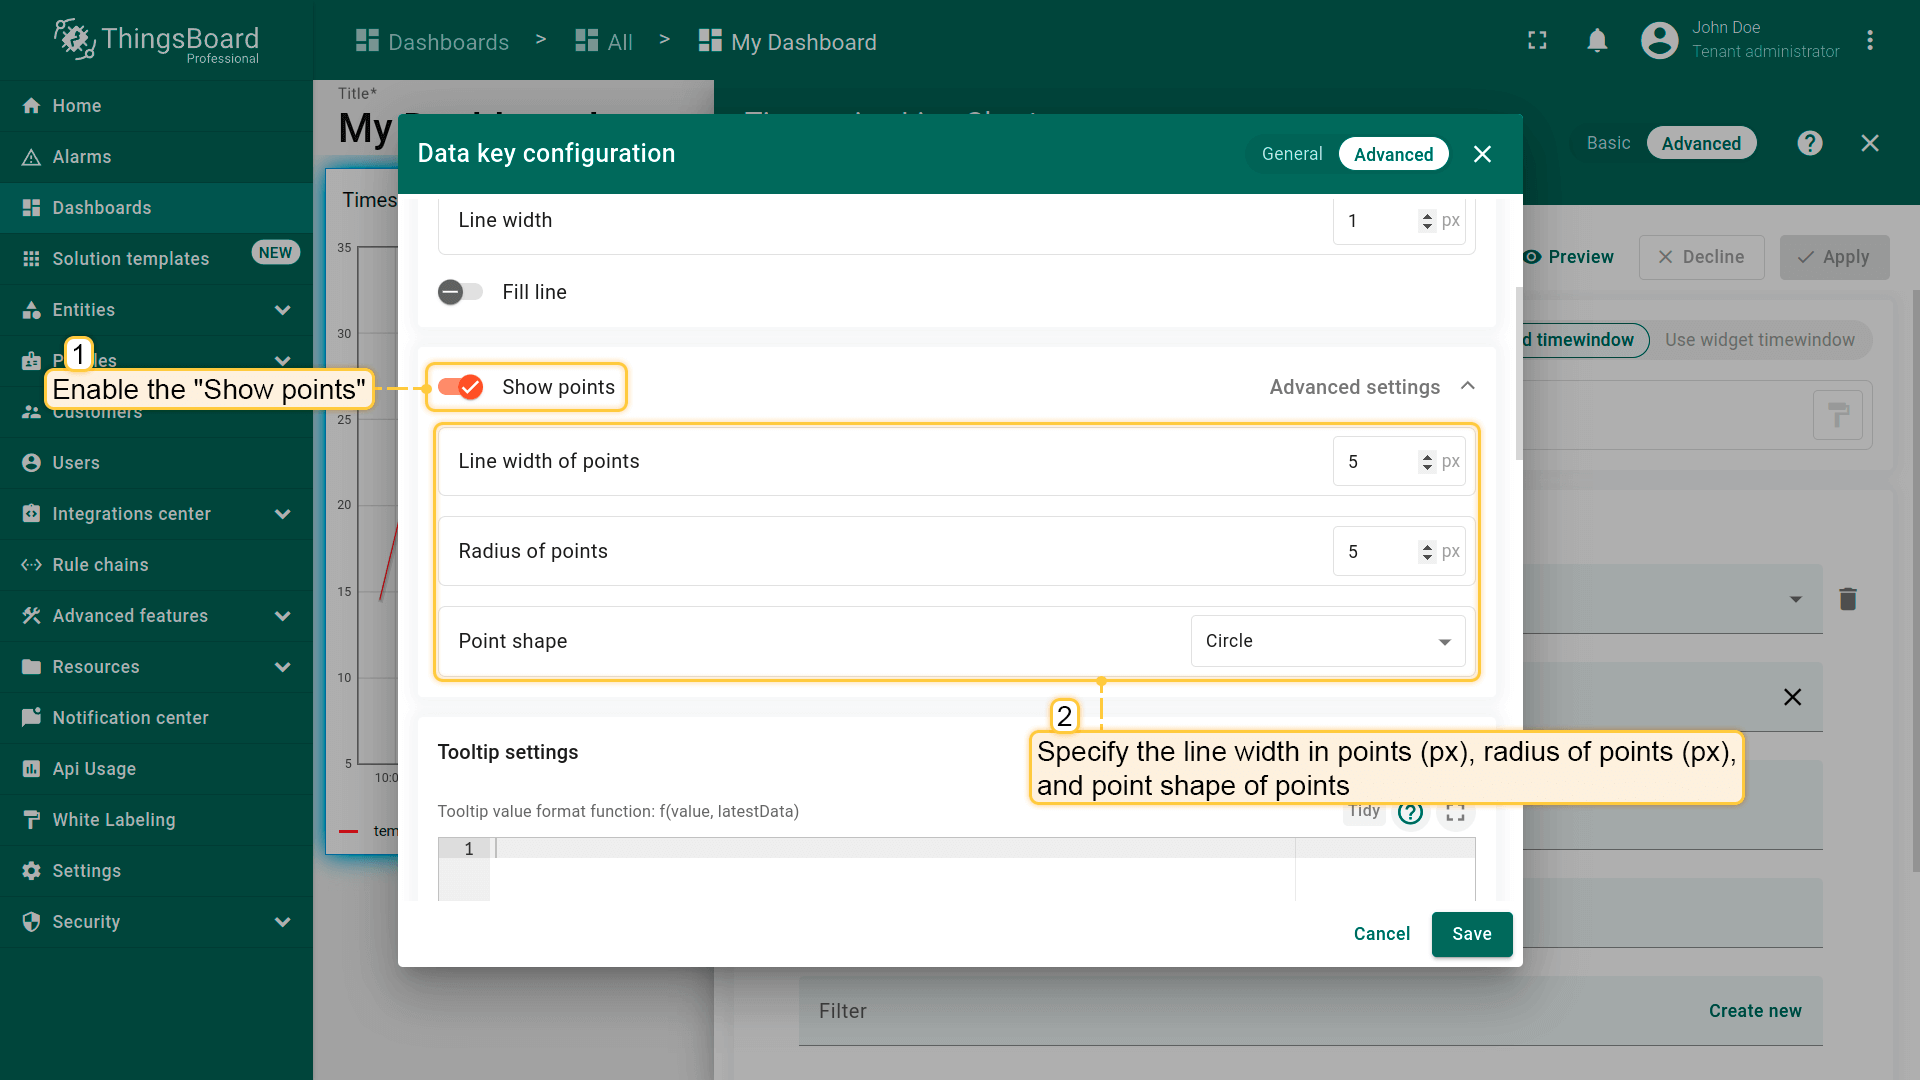Disable the Show points toggle
This screenshot has height=1080, width=1920.
pos(461,387)
